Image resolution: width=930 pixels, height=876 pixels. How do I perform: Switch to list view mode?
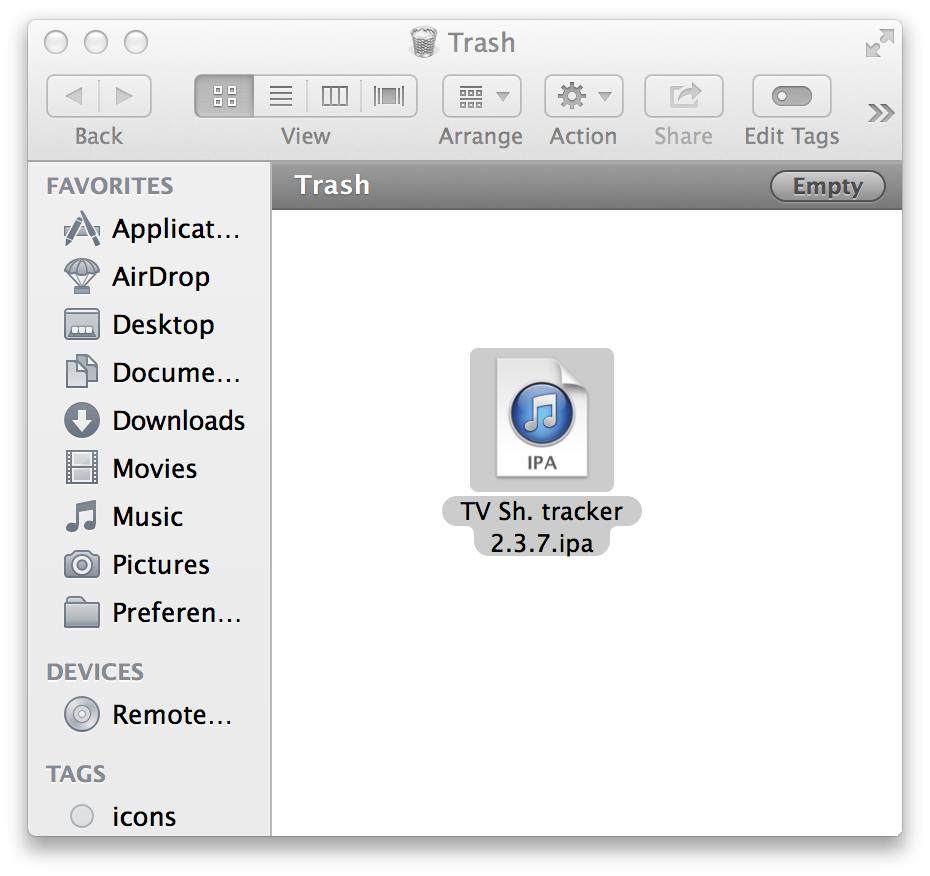tap(280, 96)
